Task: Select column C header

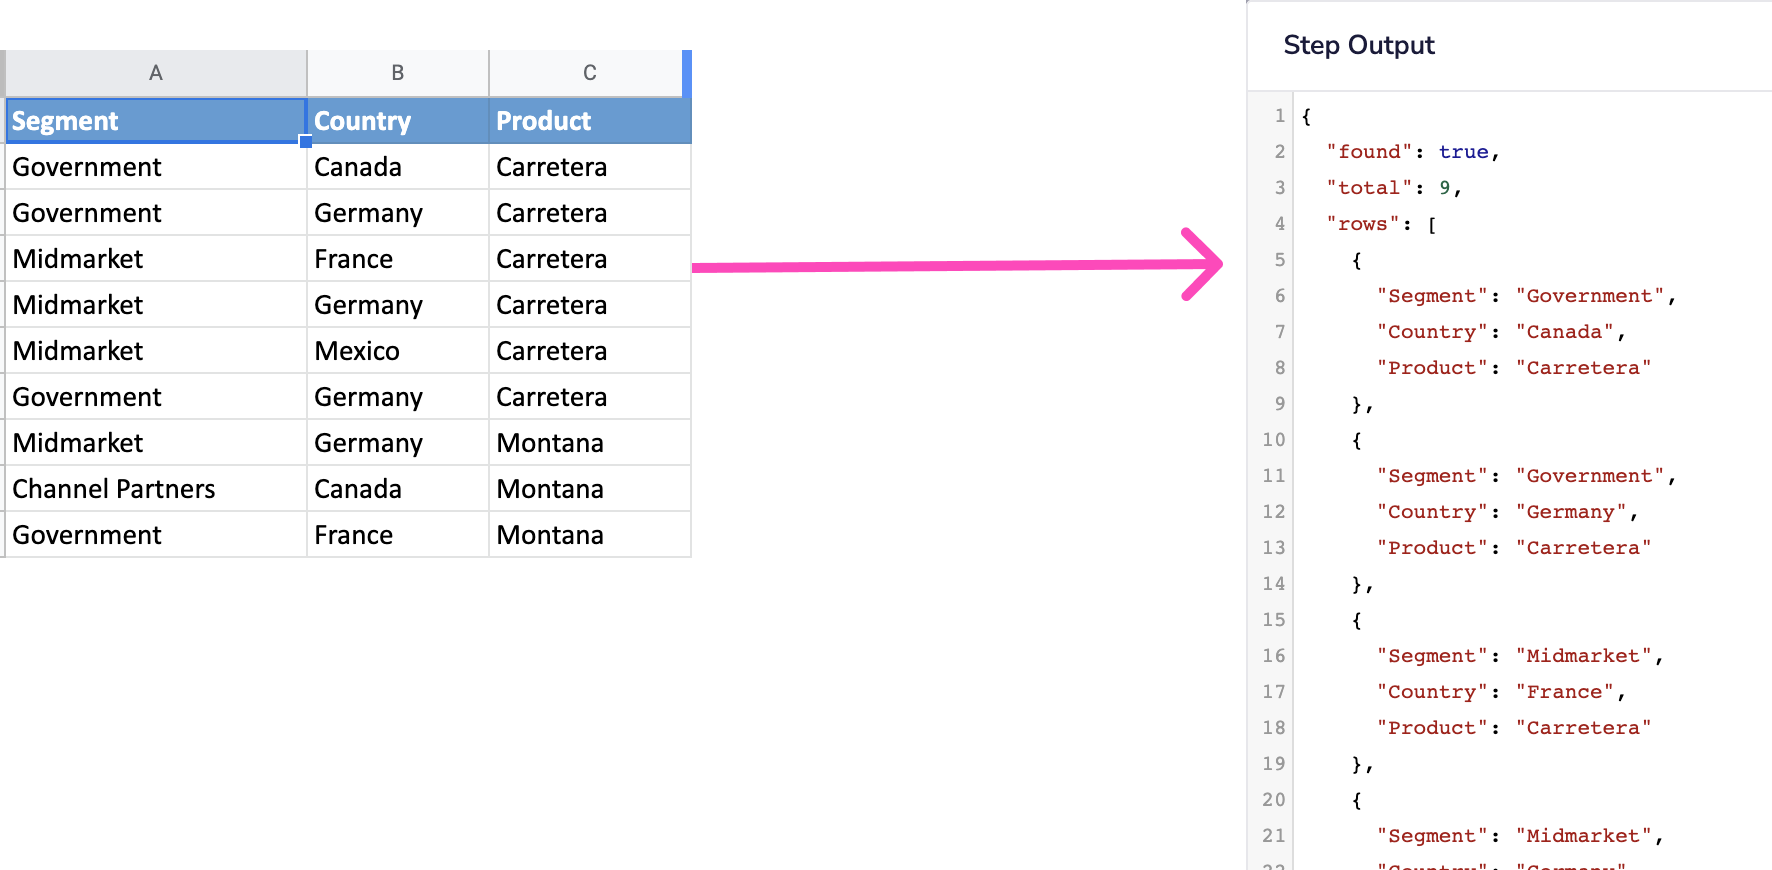Action: (x=589, y=73)
